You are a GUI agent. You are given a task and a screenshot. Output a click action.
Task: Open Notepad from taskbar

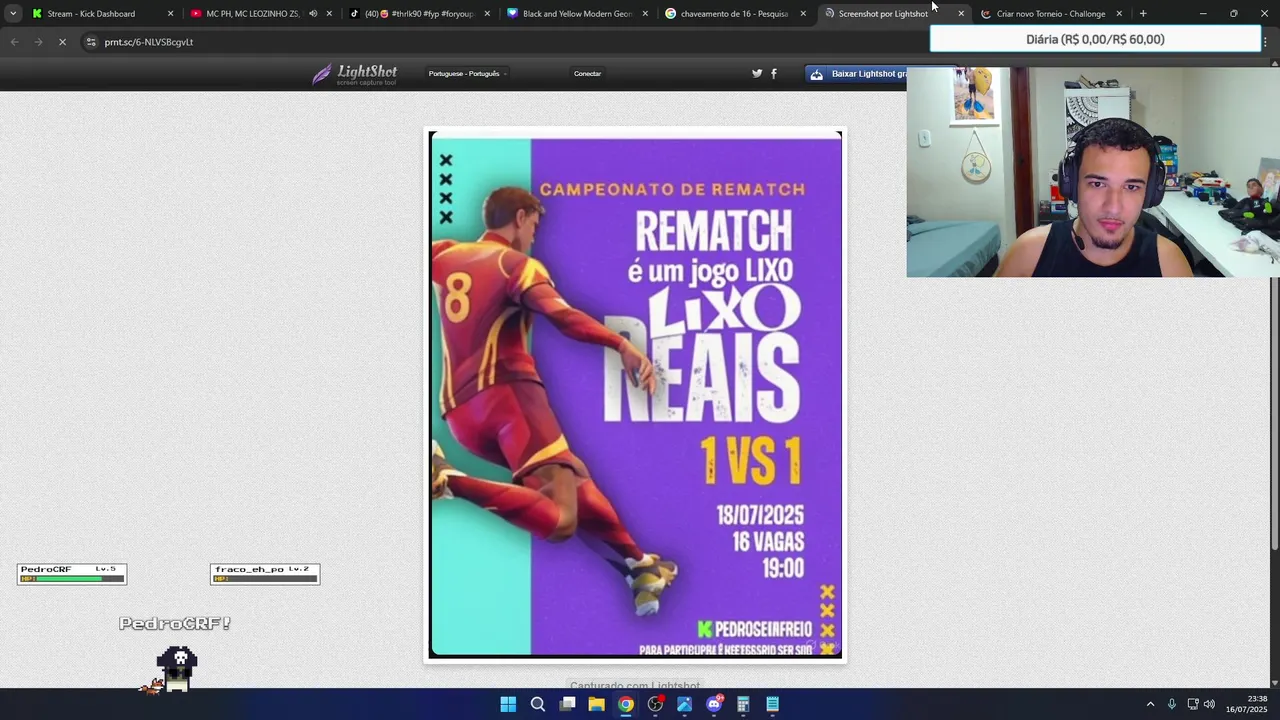coord(772,704)
